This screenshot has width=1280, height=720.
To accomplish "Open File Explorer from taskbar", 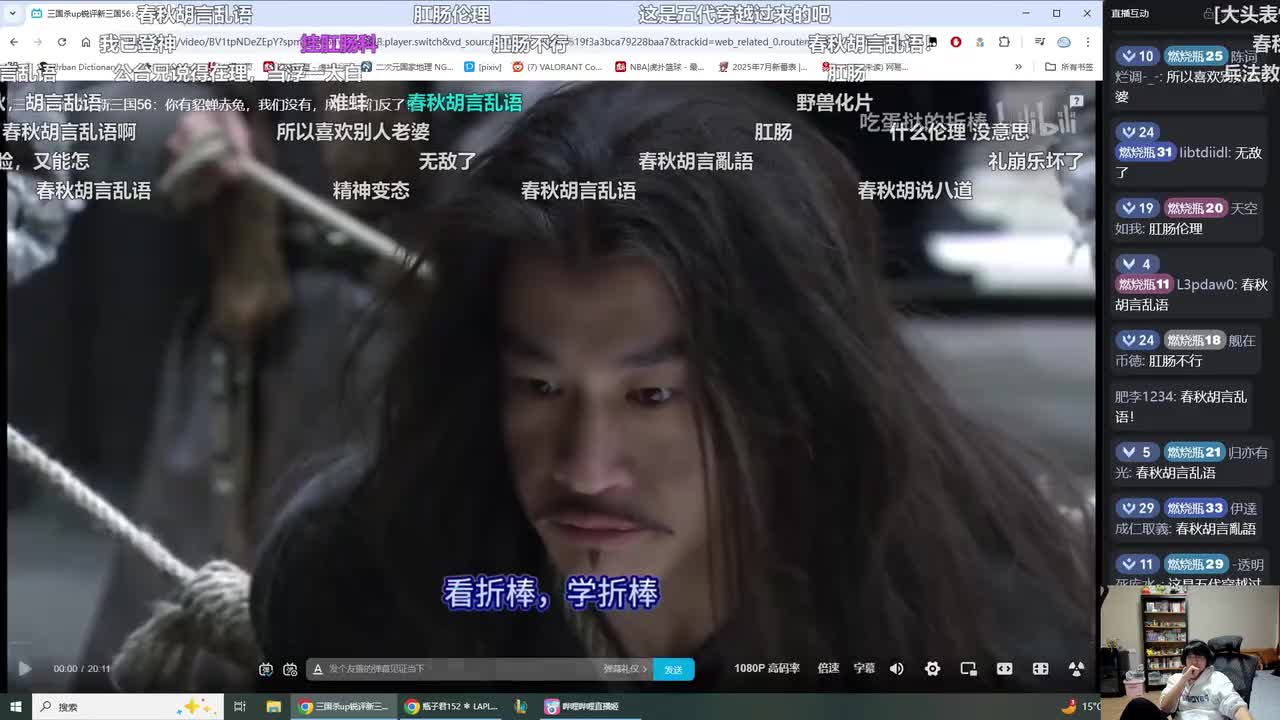I will 273,706.
